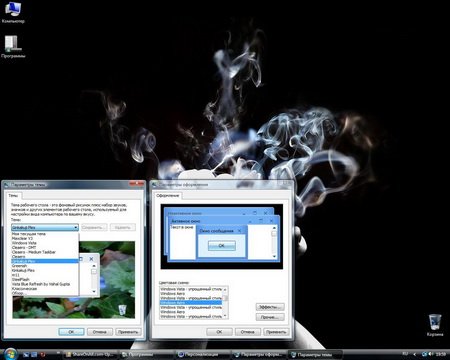Open the Корзина recycle bin icon
The width and height of the screenshot is (450, 360).
click(435, 324)
